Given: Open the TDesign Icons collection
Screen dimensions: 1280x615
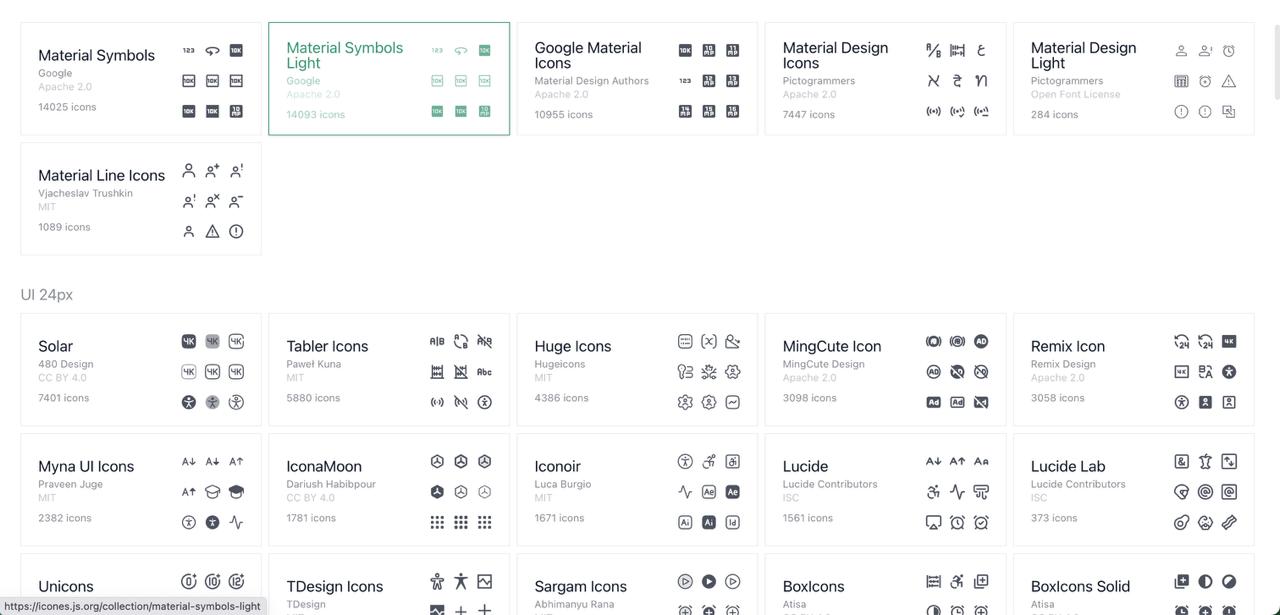Looking at the screenshot, I should click(389, 585).
